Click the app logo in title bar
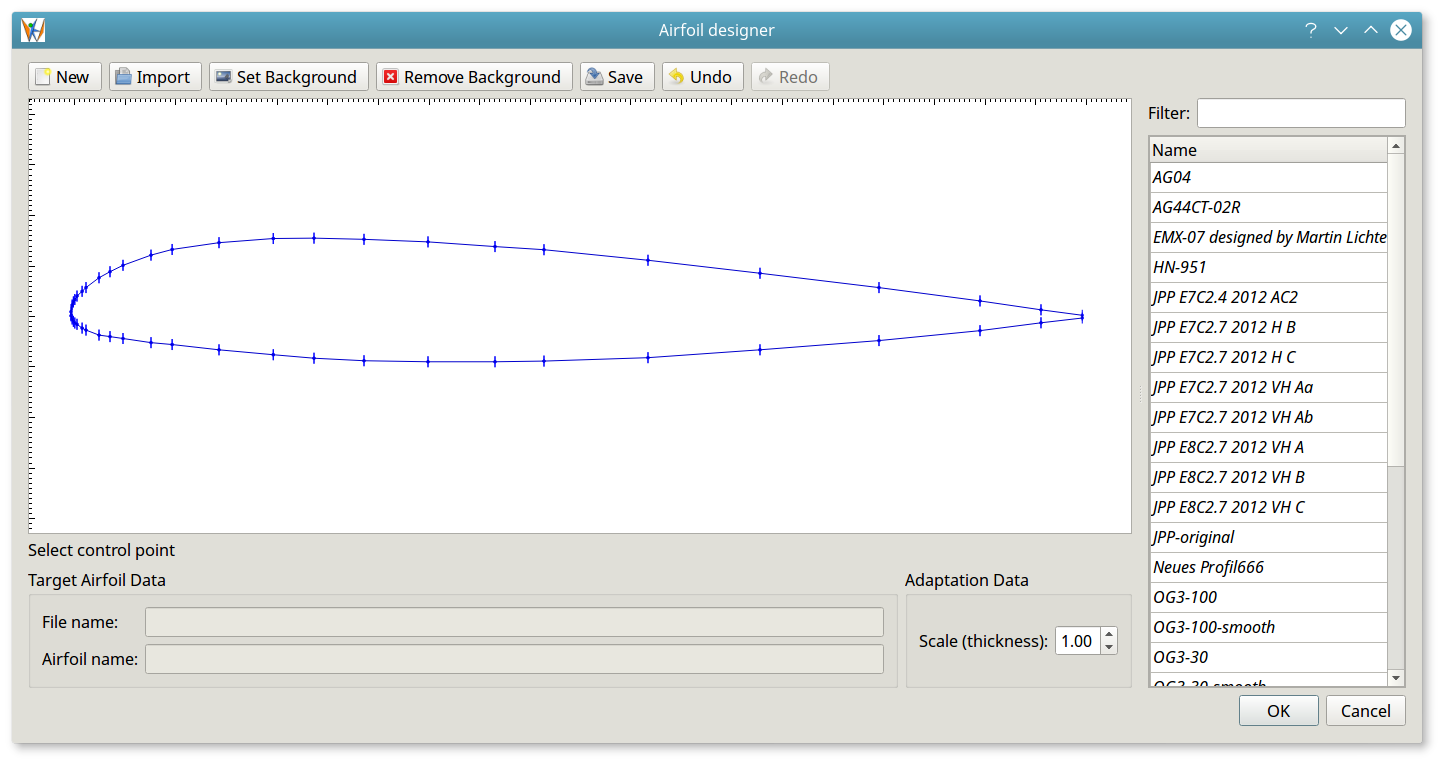The height and width of the screenshot is (764, 1443). click(33, 30)
